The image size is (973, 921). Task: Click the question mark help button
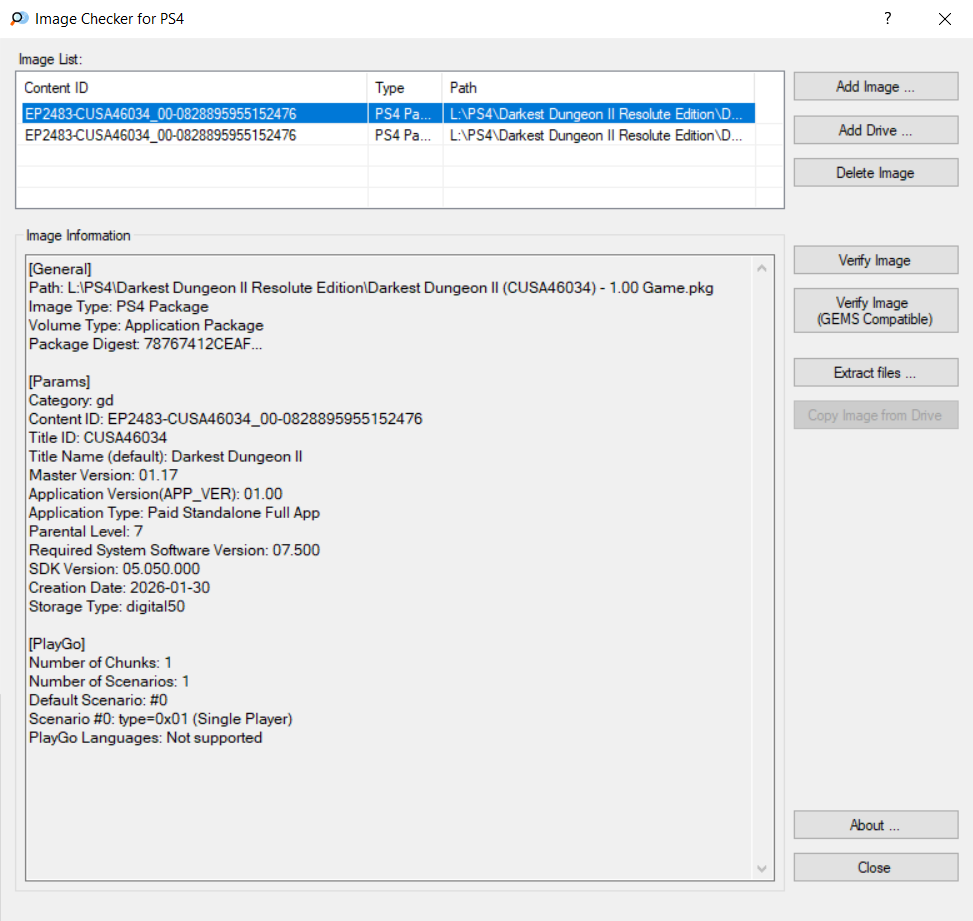[x=887, y=19]
